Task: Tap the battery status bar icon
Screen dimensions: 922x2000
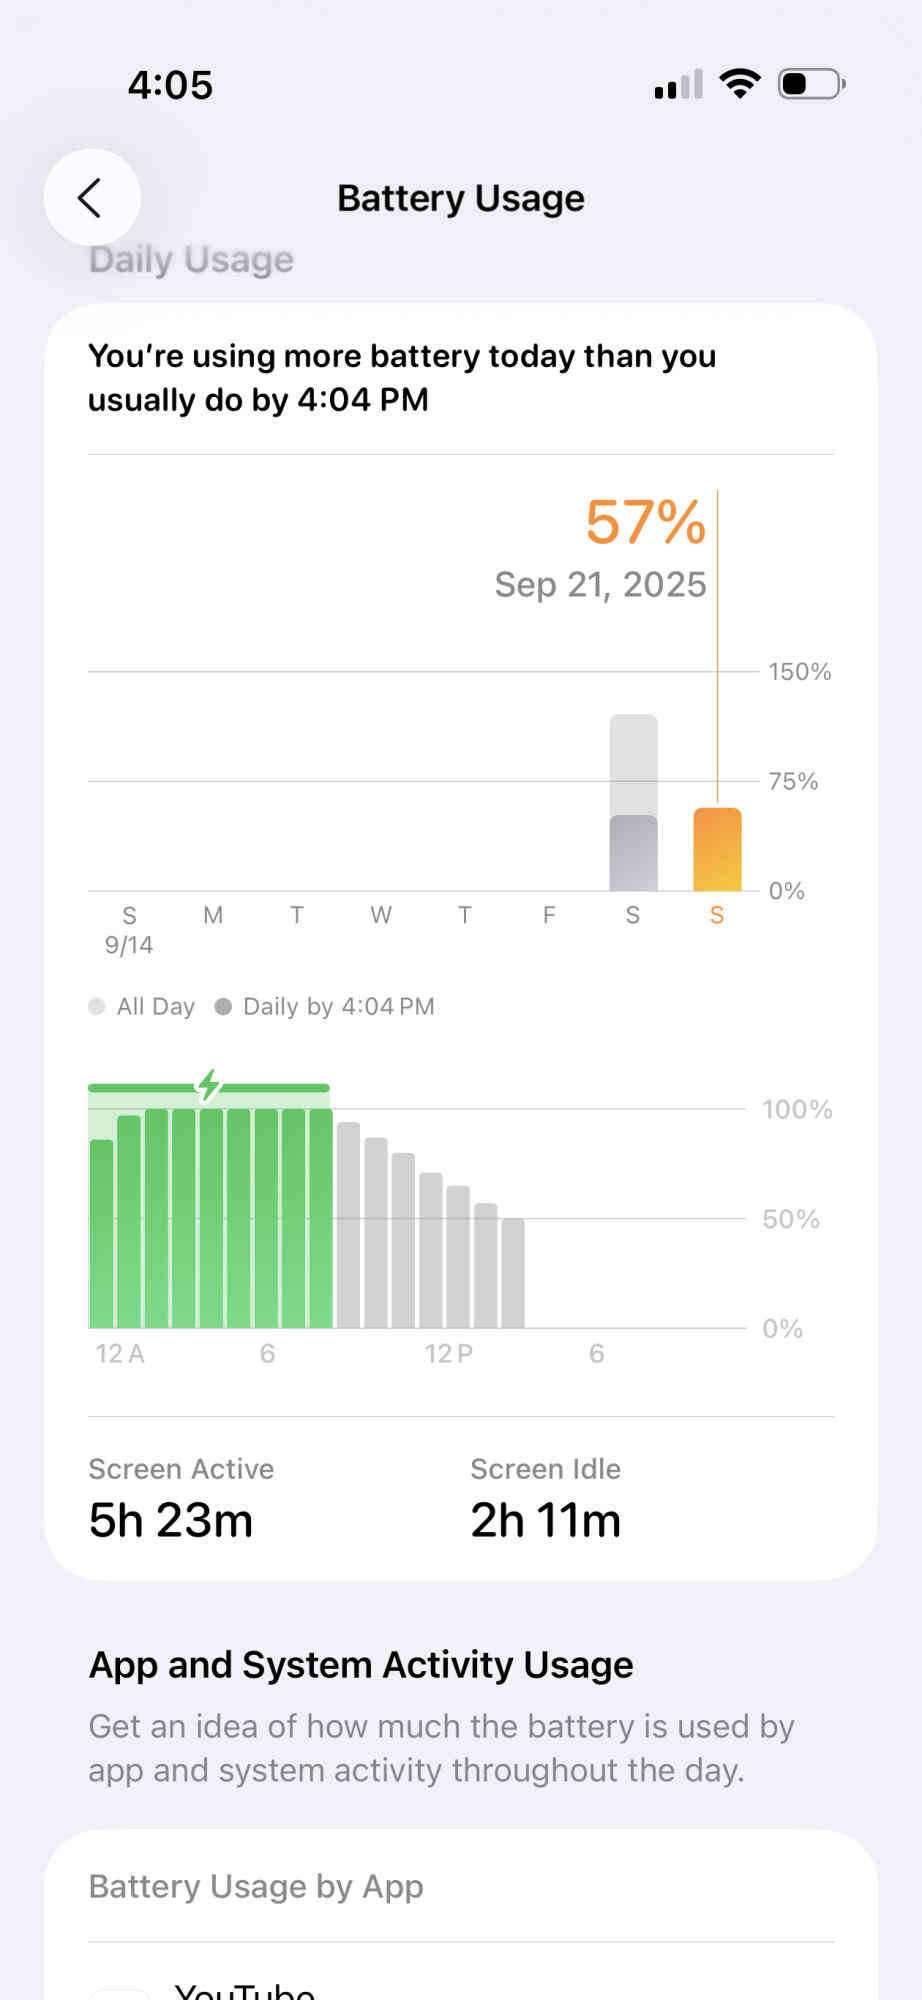Action: coord(812,84)
